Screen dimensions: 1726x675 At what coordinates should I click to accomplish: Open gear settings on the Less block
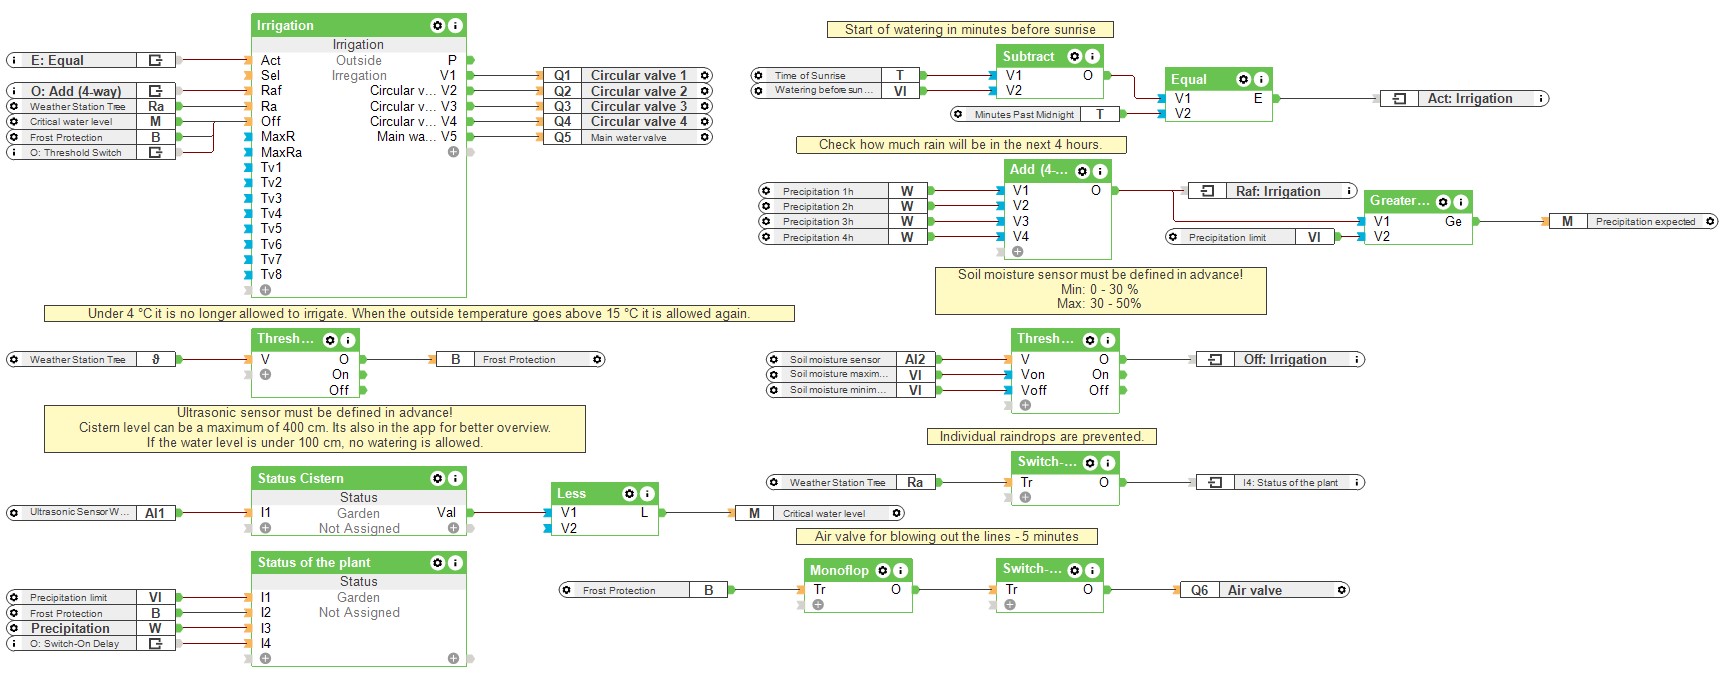[x=630, y=493]
